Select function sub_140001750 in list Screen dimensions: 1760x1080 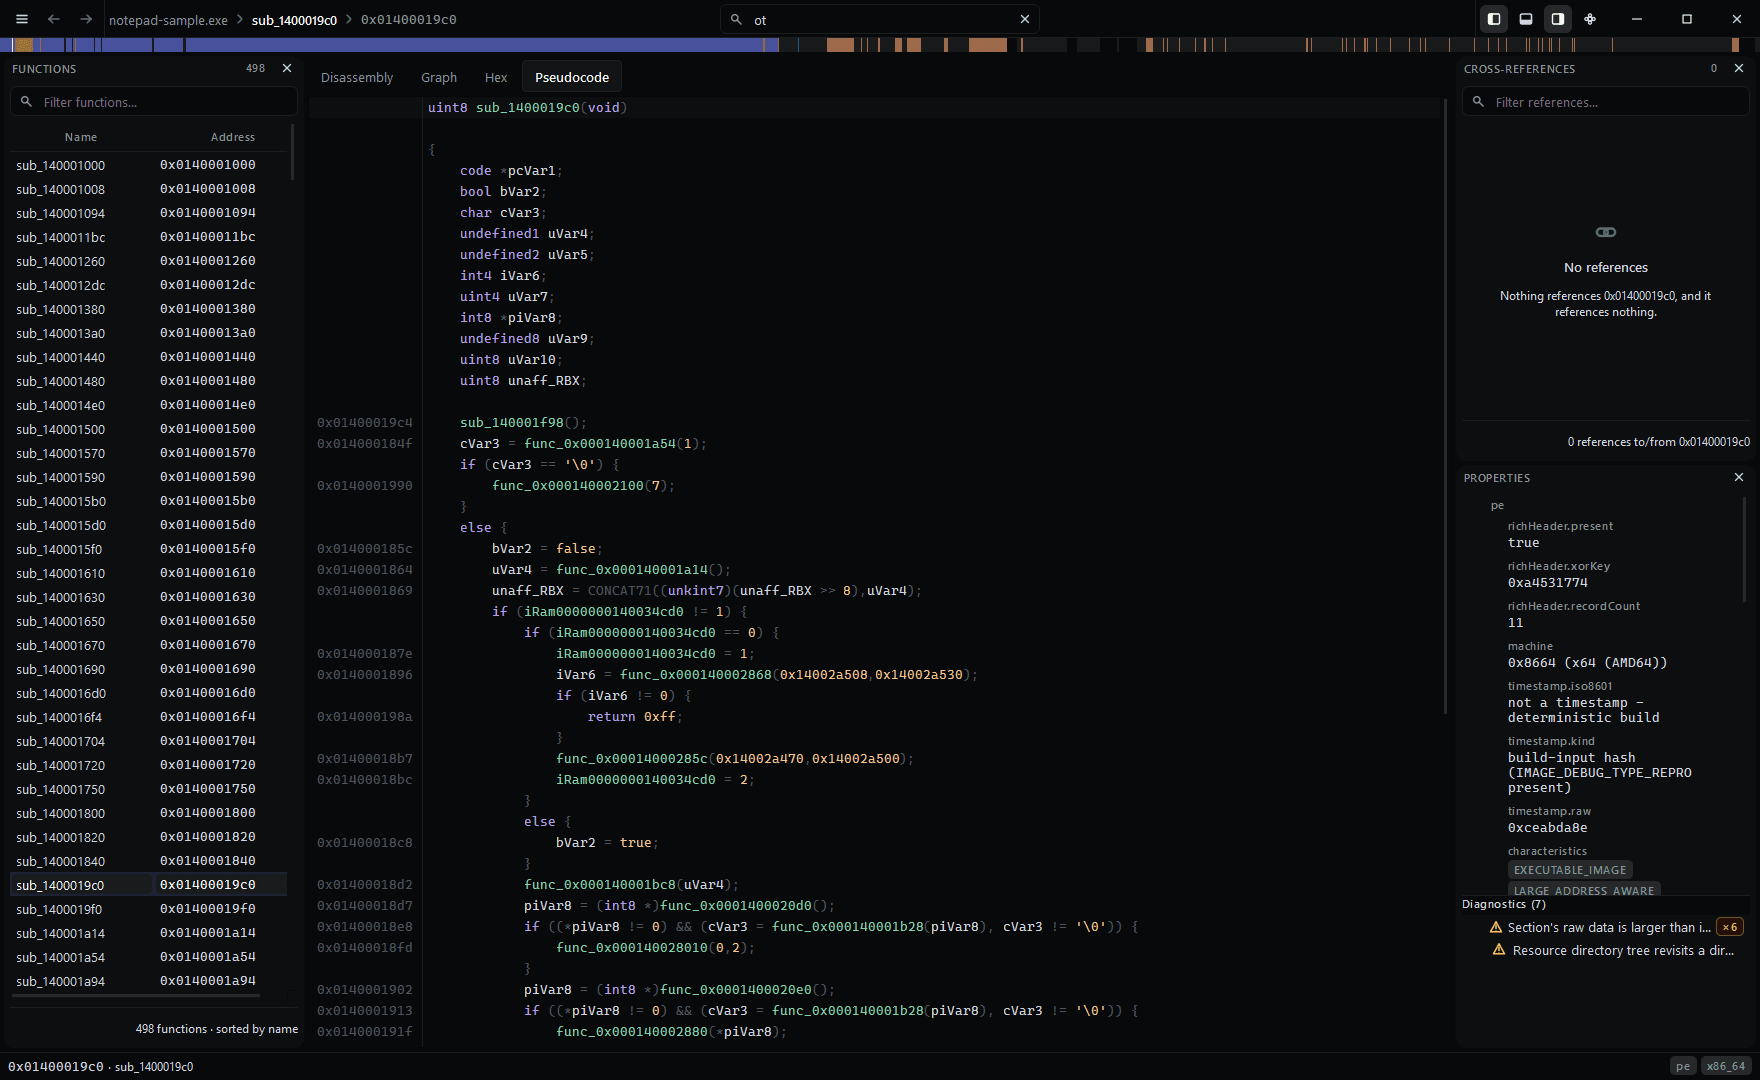(148, 789)
